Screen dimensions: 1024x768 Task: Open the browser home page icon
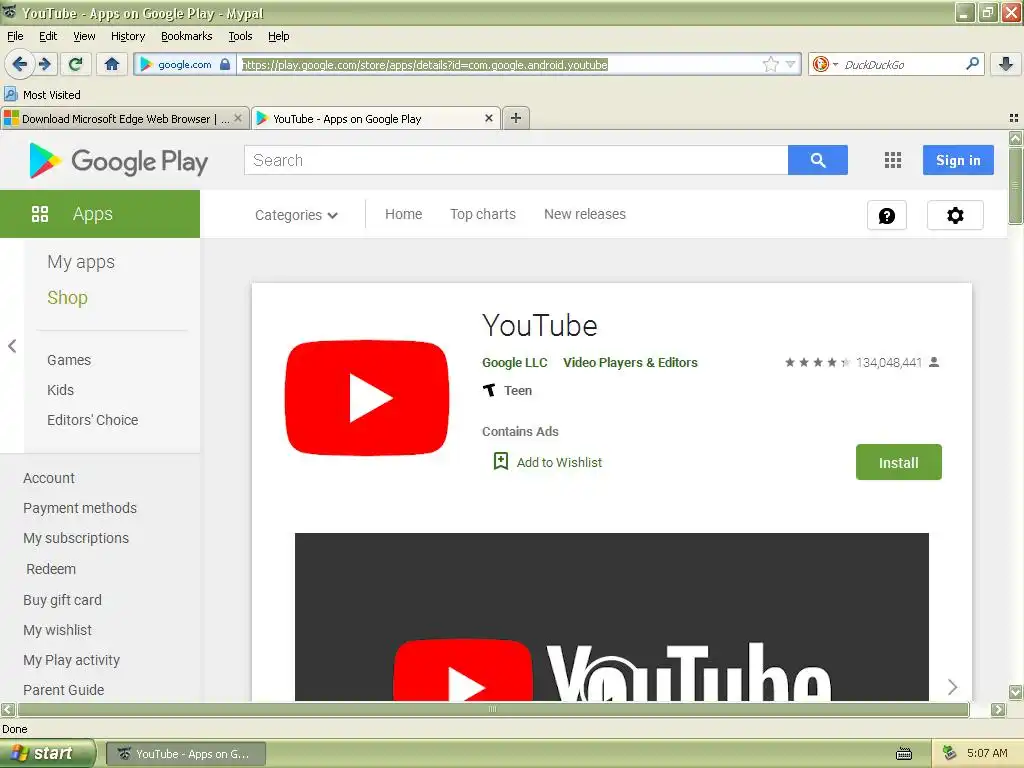coord(112,64)
